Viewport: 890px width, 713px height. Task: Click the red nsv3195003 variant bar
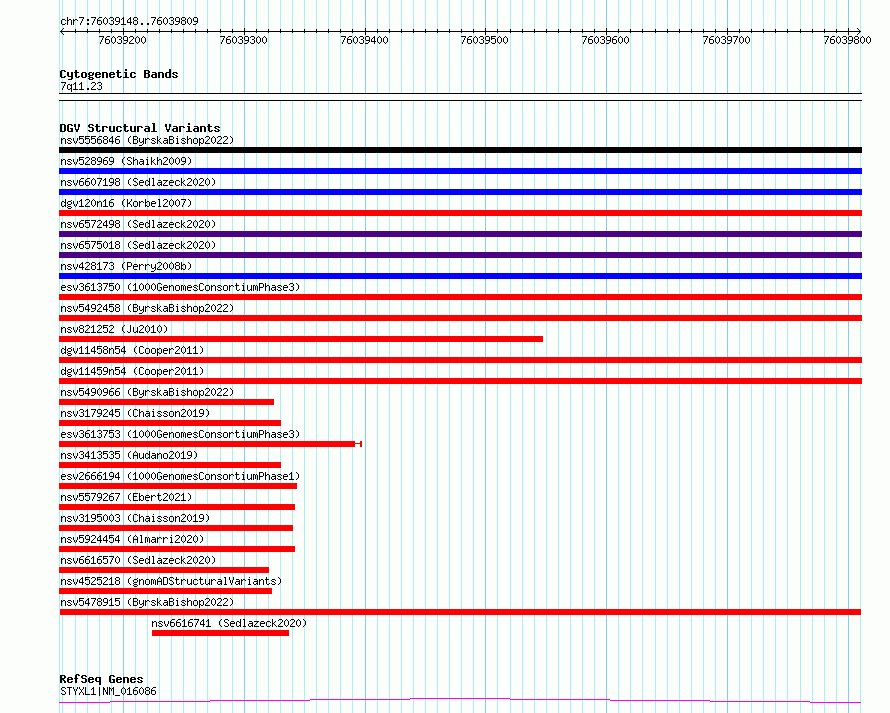[176, 528]
